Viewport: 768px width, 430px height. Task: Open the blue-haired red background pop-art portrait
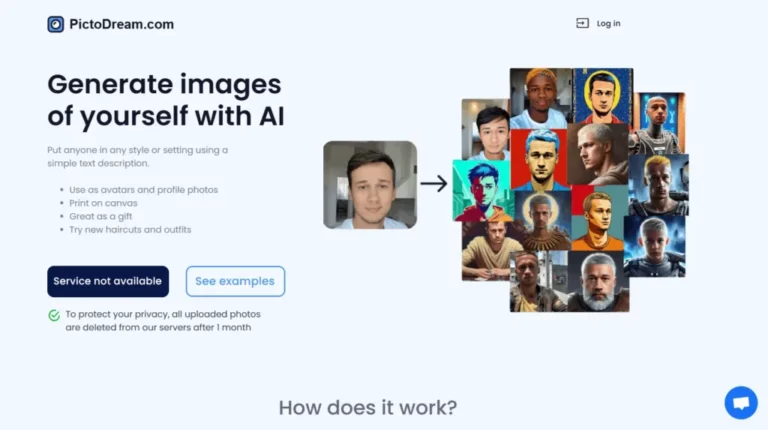pos(540,160)
